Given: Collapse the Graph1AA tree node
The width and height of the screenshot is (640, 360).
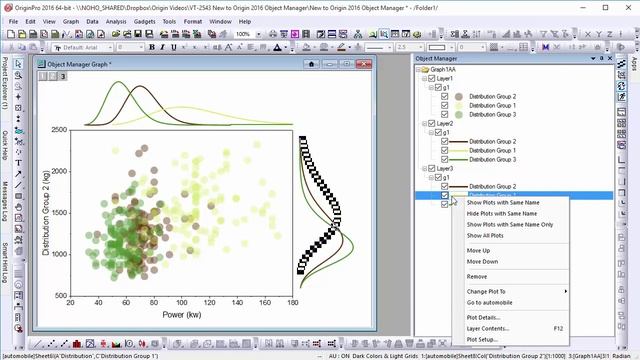Looking at the screenshot, I should tap(418, 69).
